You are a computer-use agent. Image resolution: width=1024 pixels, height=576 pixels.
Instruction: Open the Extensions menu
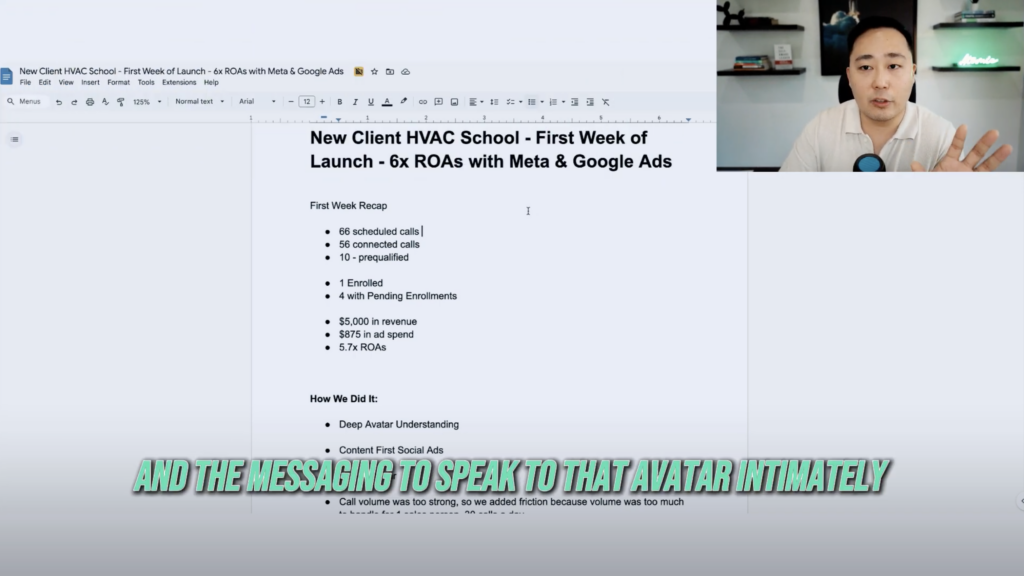coord(177,81)
